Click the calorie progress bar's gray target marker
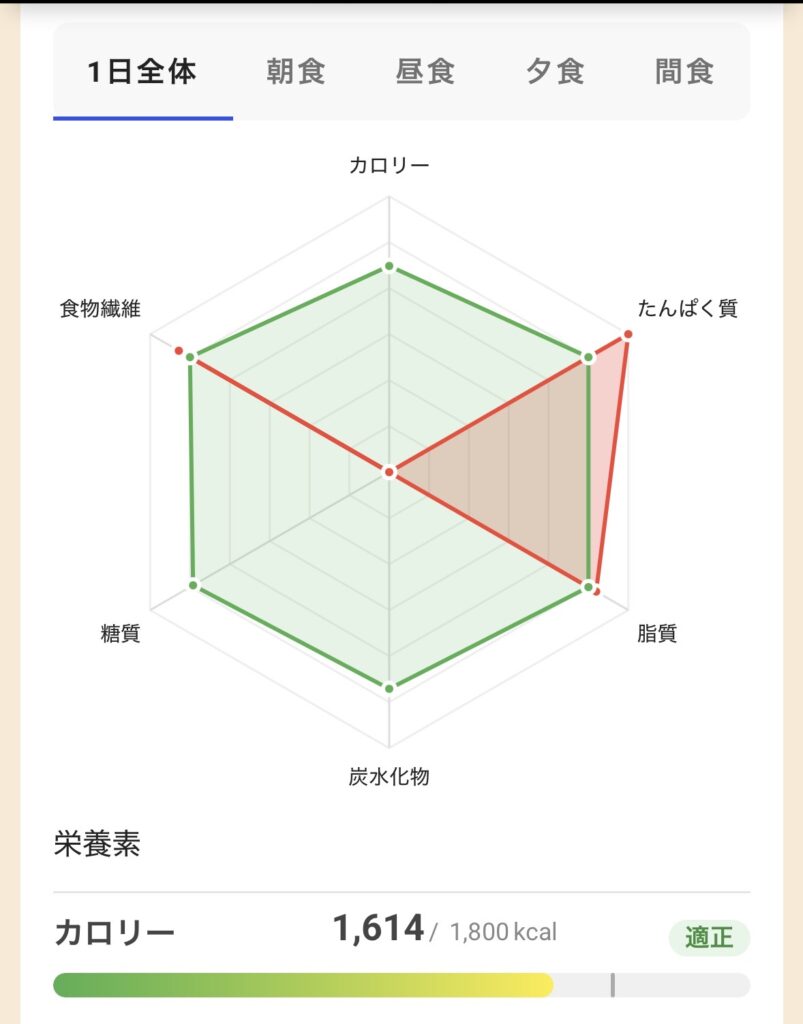The height and width of the screenshot is (1024, 803). coord(612,985)
